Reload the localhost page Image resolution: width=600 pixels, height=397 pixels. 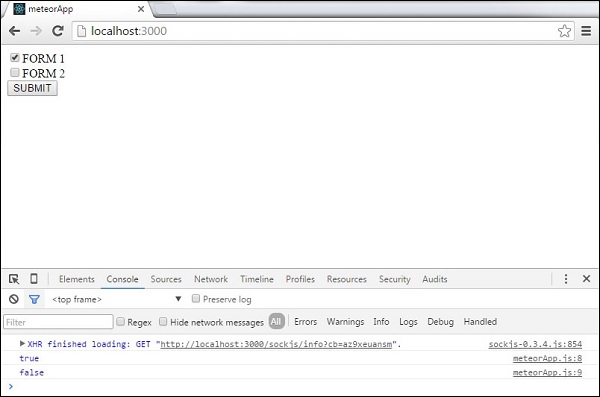(x=58, y=31)
